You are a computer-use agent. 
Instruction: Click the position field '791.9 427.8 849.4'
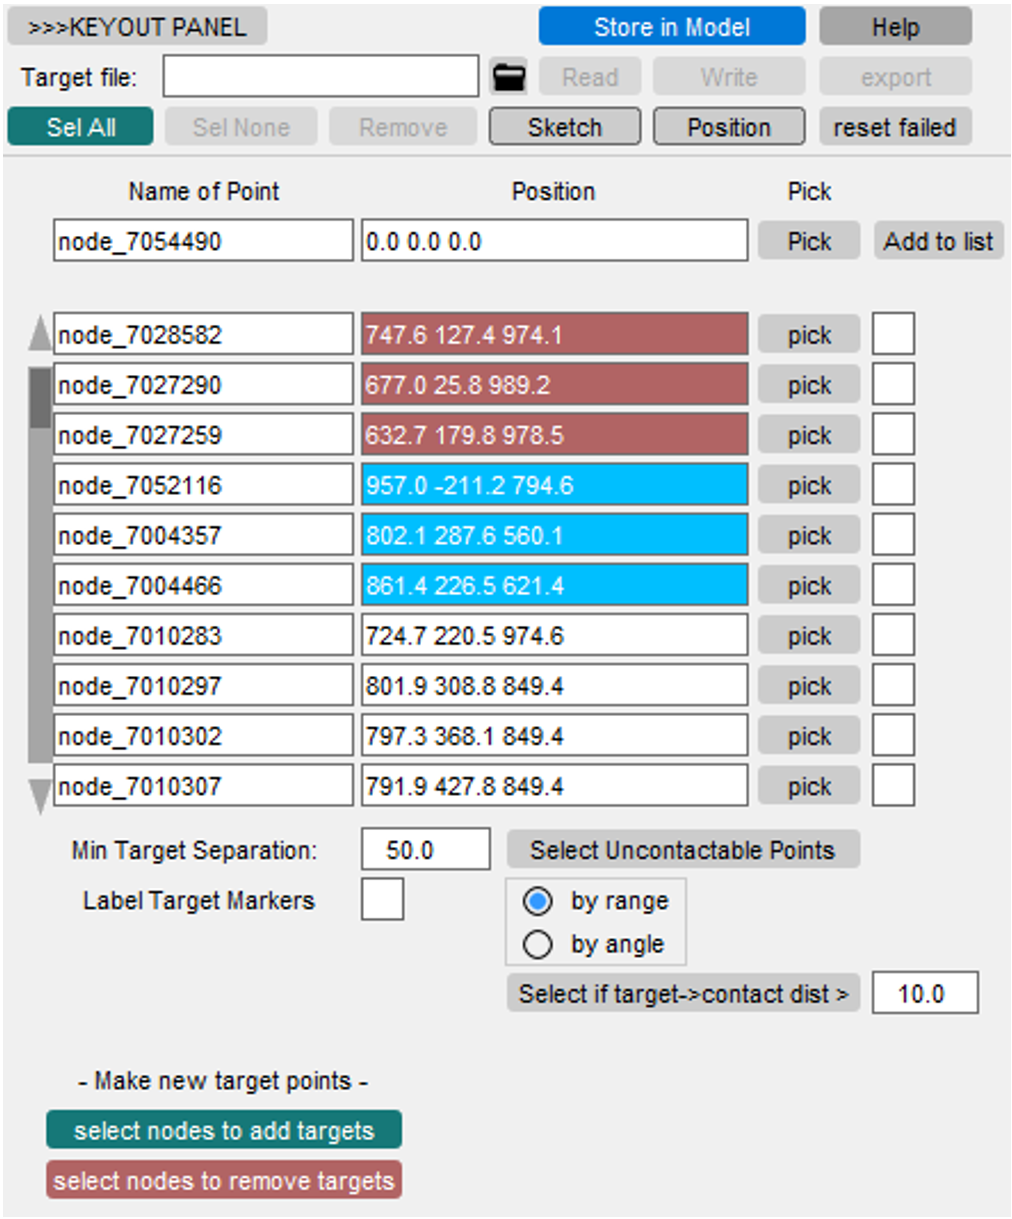(554, 785)
